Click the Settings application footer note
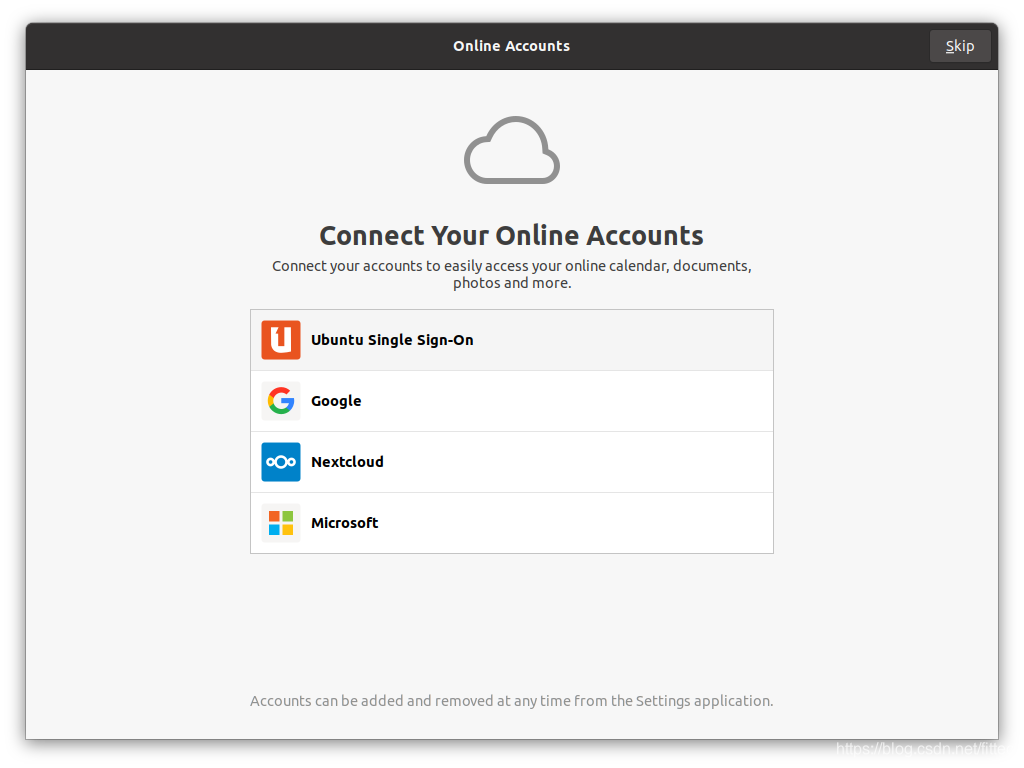 click(x=511, y=701)
